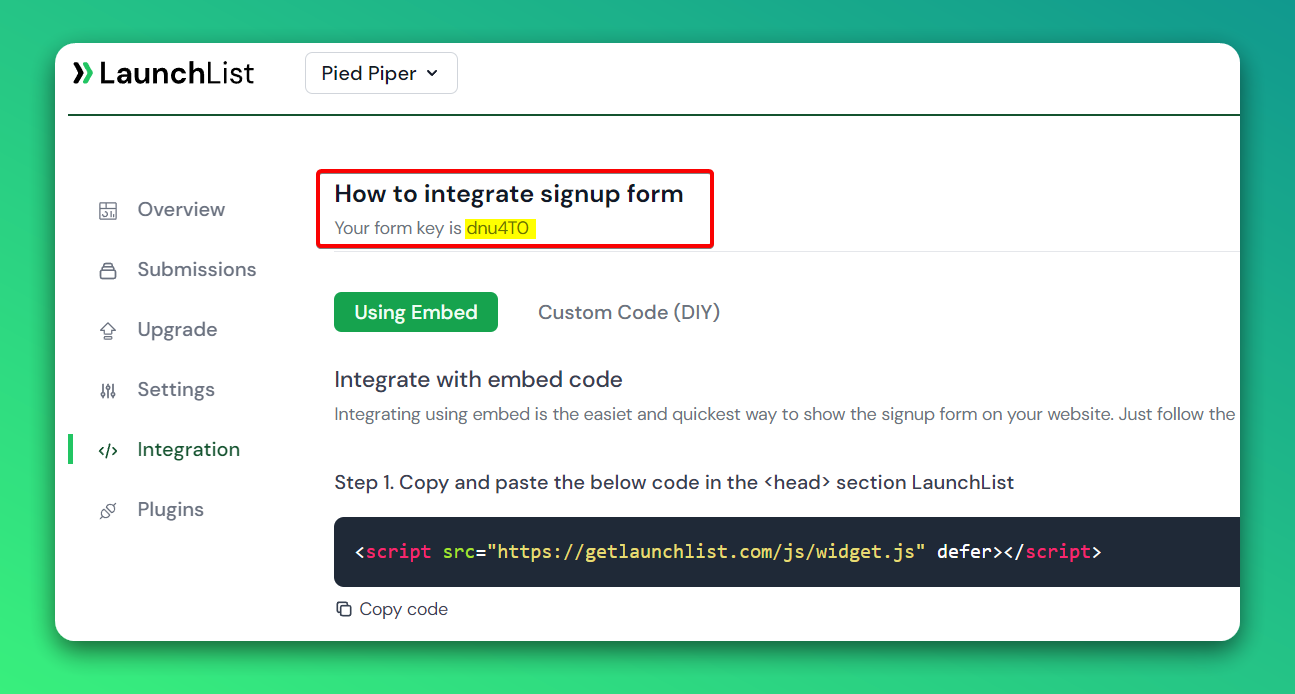Click the Integration code icon
The width and height of the screenshot is (1295, 694).
coord(108,450)
